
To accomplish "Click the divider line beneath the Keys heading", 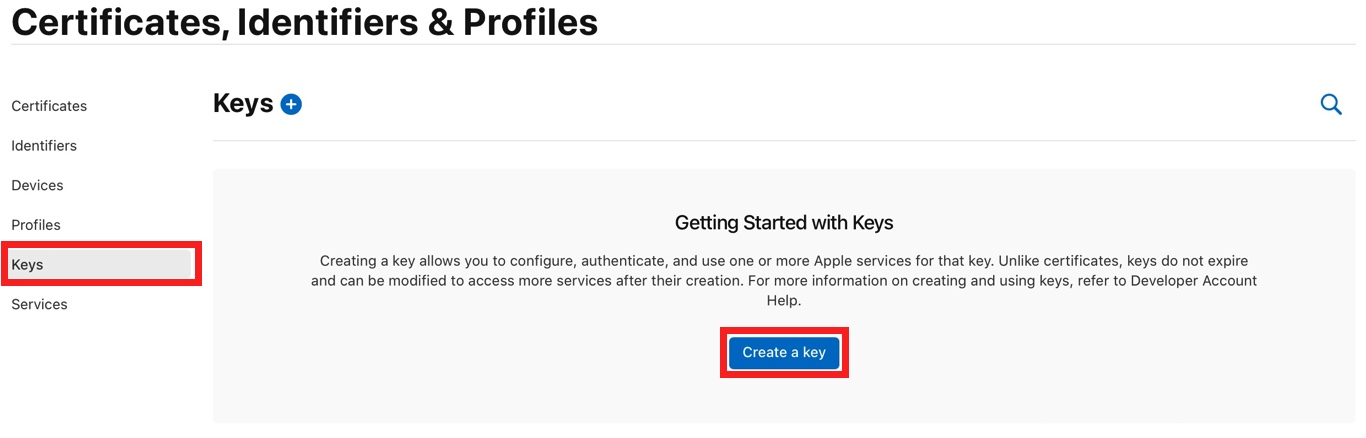I will coord(784,140).
